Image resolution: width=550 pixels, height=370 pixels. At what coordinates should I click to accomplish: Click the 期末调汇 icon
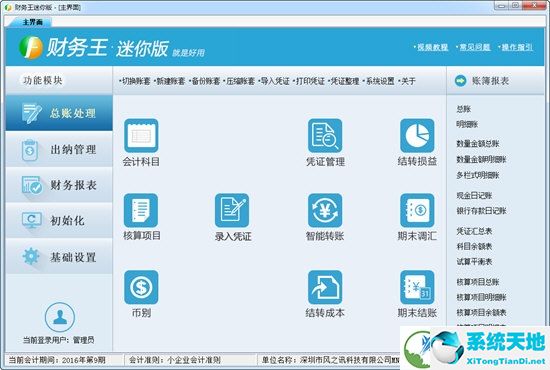417,210
